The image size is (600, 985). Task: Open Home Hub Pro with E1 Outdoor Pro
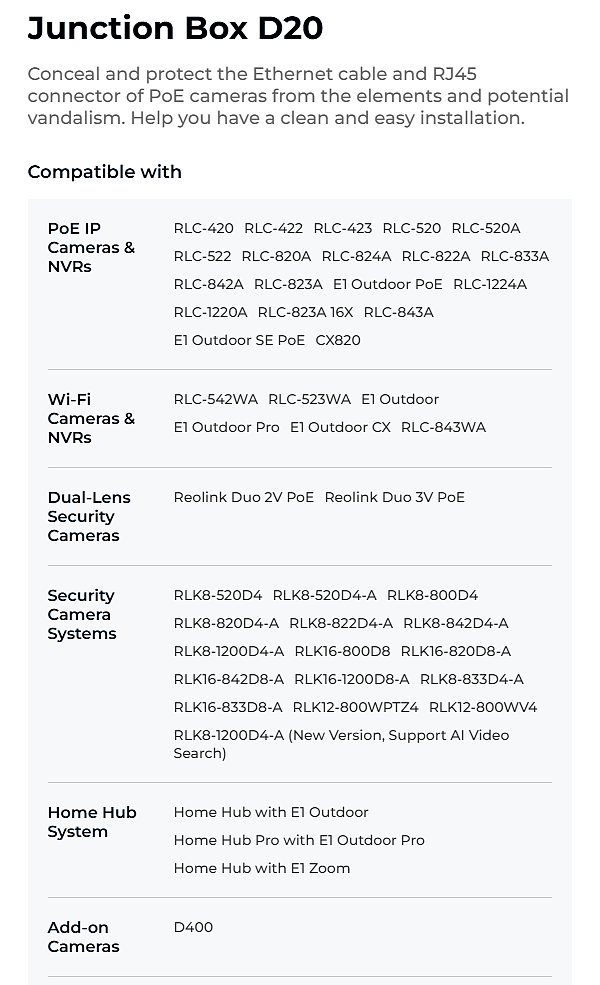(299, 840)
